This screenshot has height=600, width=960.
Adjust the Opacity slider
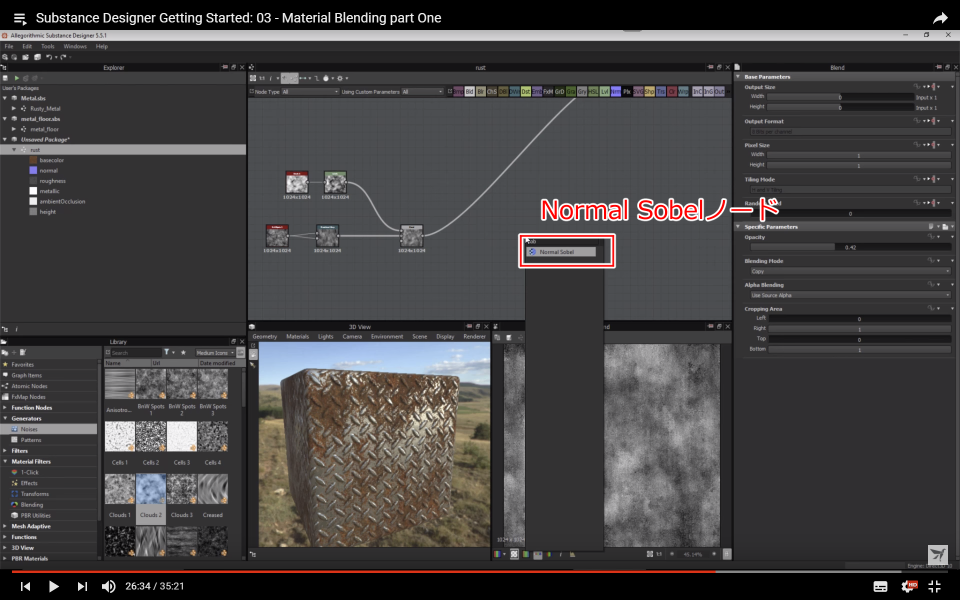(850, 247)
